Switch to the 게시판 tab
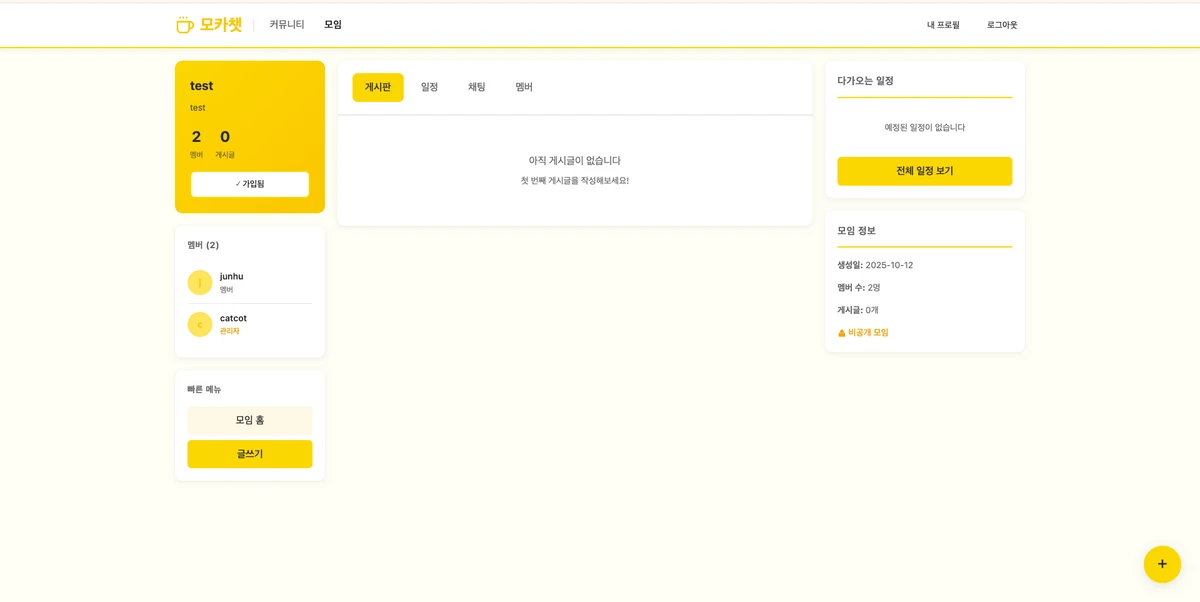1200x602 pixels. click(378, 87)
